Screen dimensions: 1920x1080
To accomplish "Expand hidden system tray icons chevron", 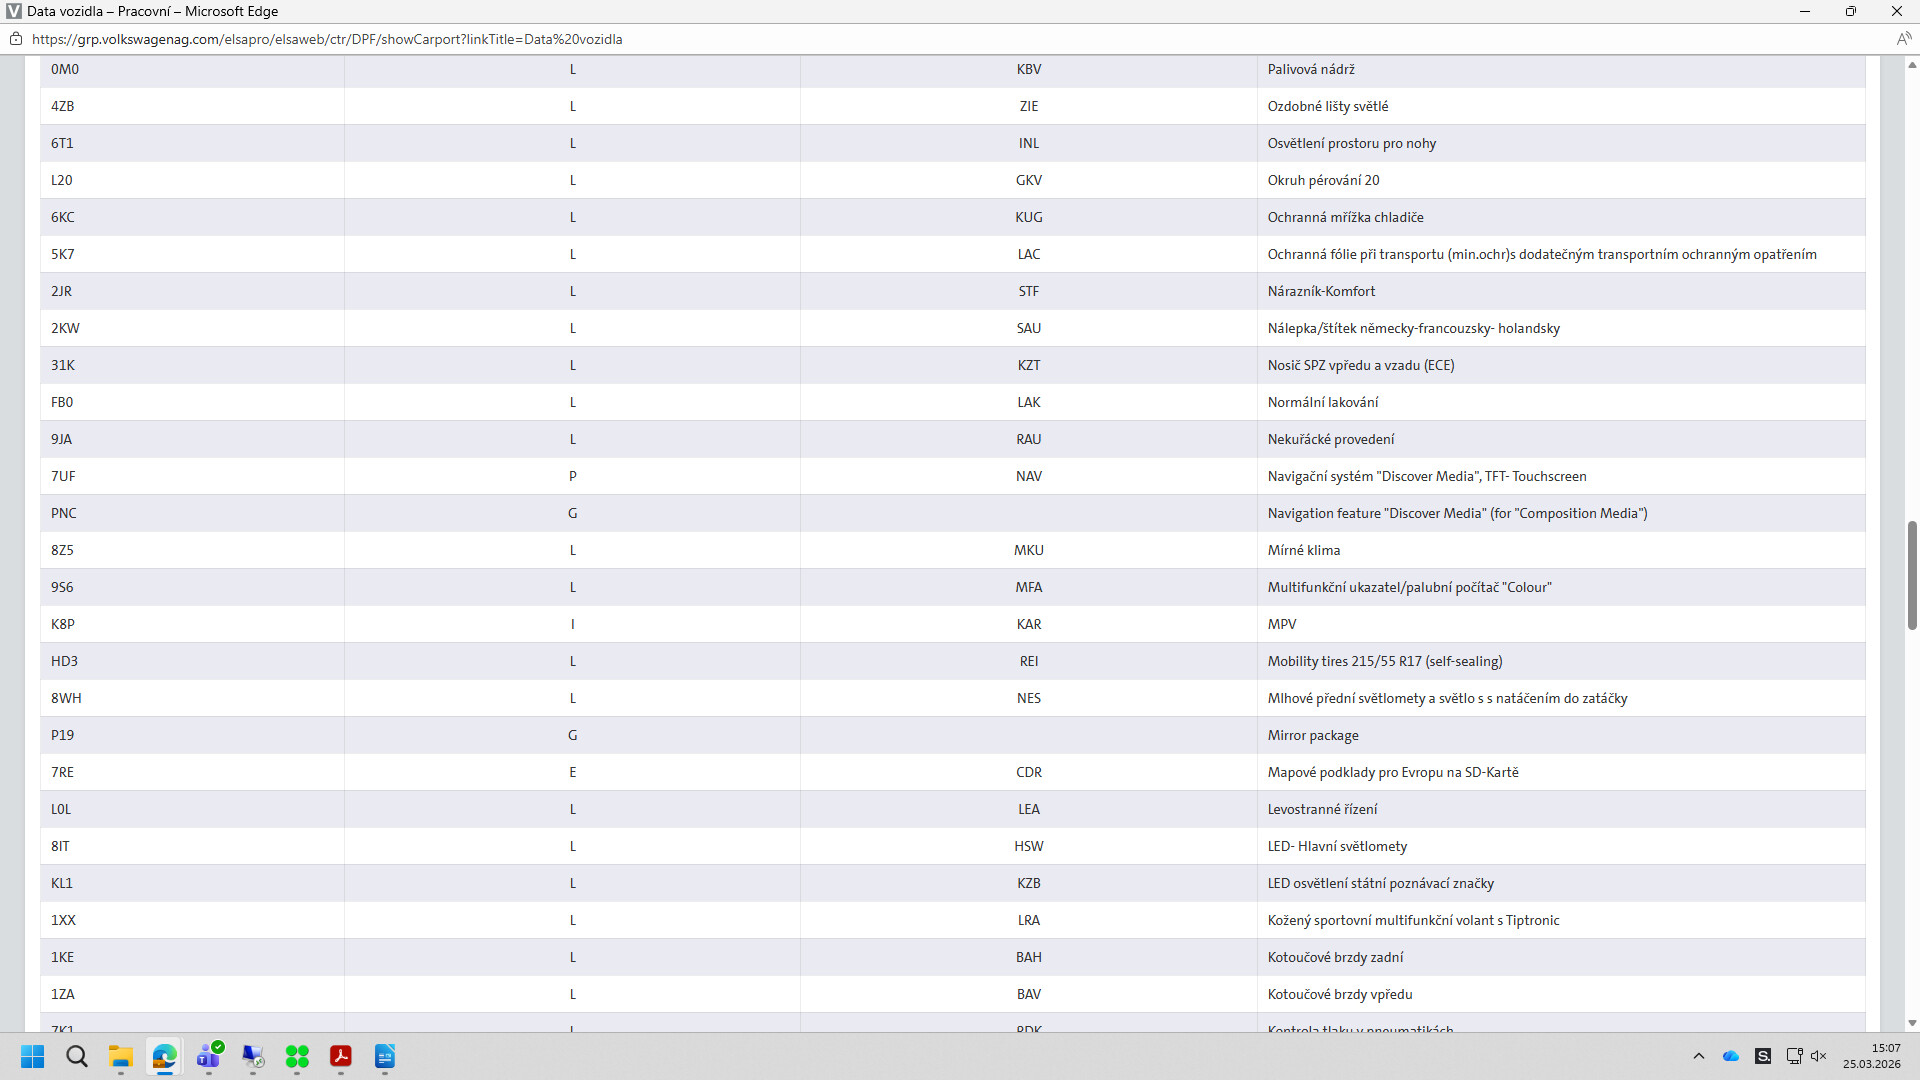I will tap(1698, 1056).
